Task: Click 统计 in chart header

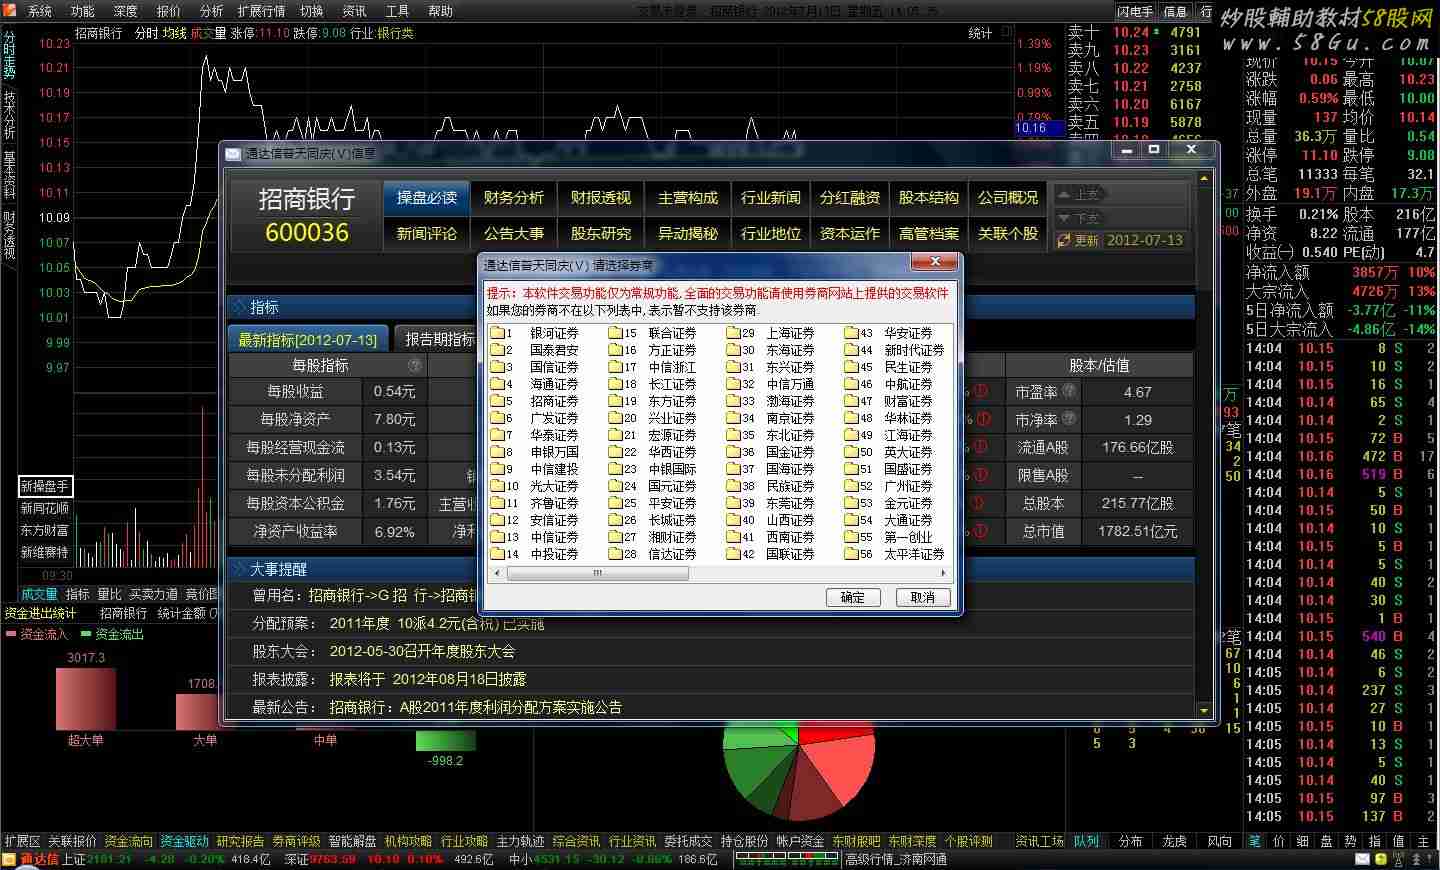Action: coord(980,33)
